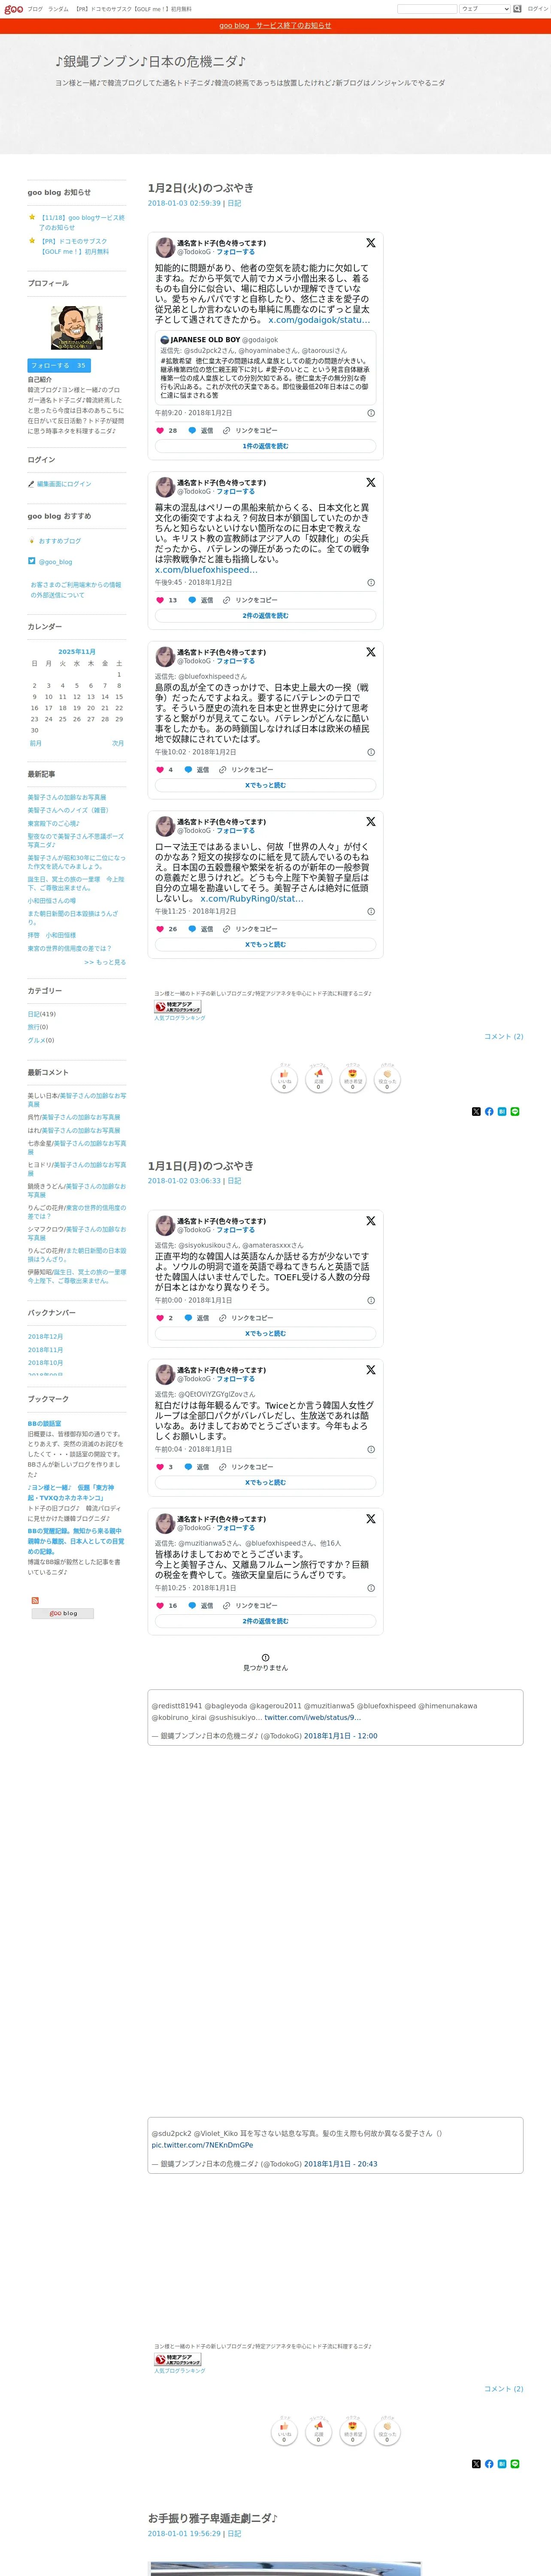Click 返信 on tweet with 16 likes
The width and height of the screenshot is (551, 2576).
[200, 1606]
